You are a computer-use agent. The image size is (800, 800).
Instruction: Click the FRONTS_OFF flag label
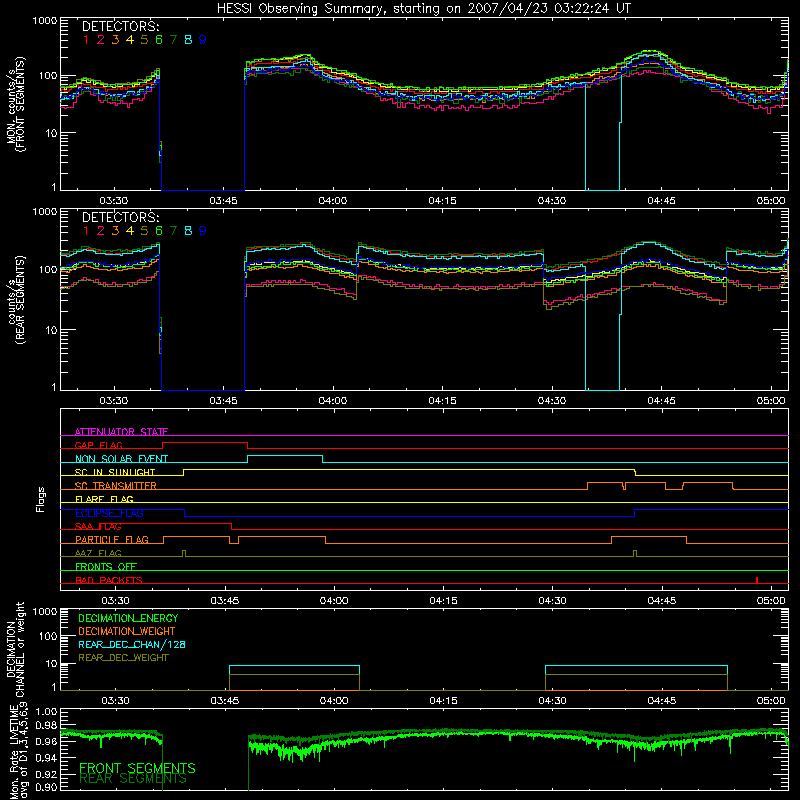click(106, 566)
